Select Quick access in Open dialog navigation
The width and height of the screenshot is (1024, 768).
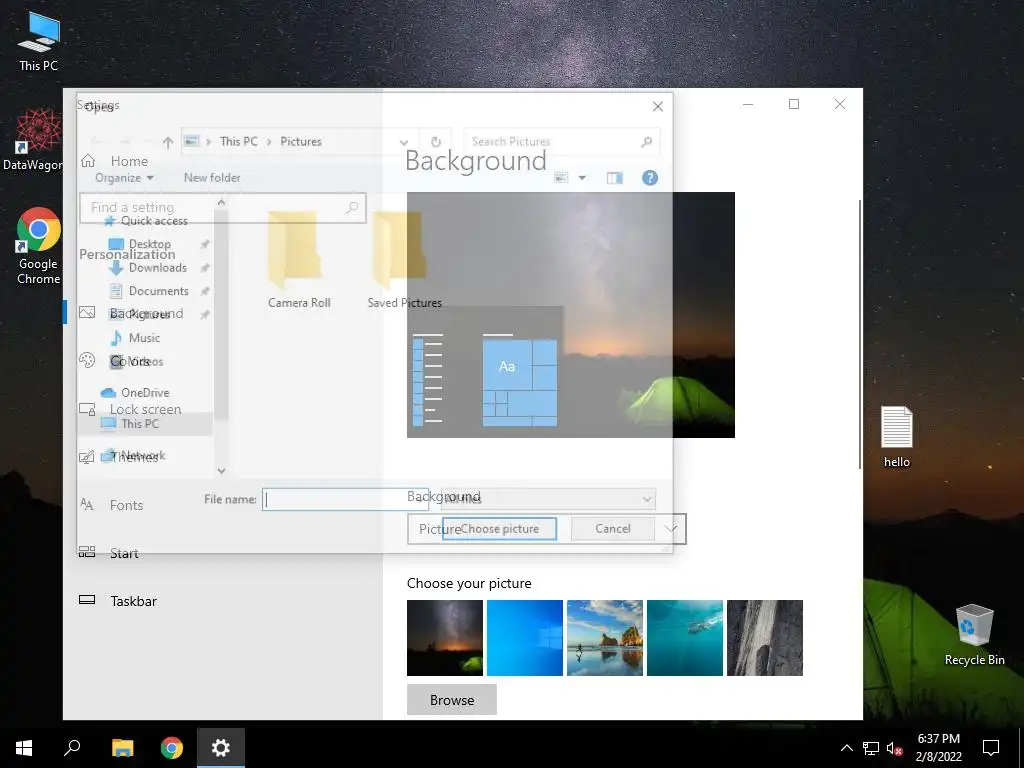154,221
